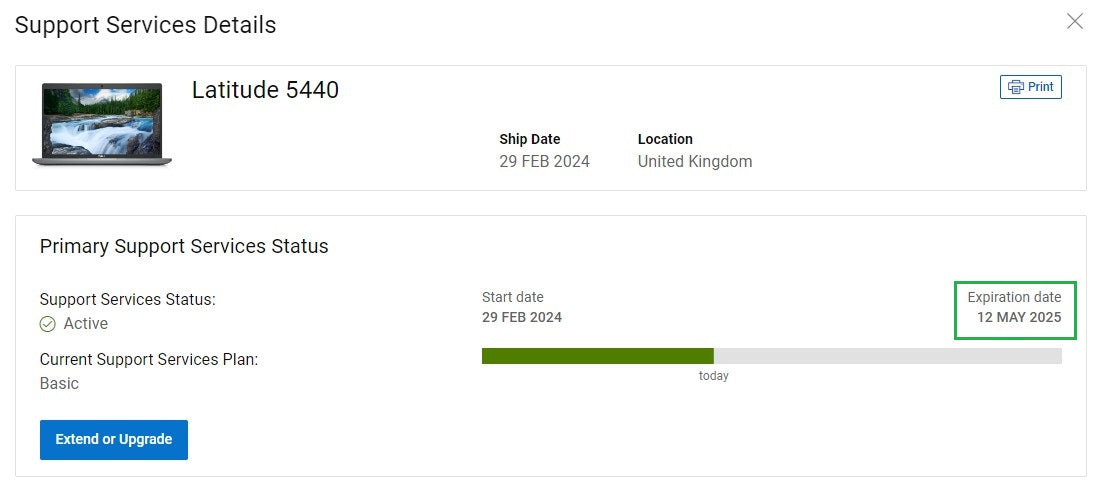This screenshot has width=1100, height=486.
Task: Click the green Active checkmark icon
Action: tap(48, 324)
